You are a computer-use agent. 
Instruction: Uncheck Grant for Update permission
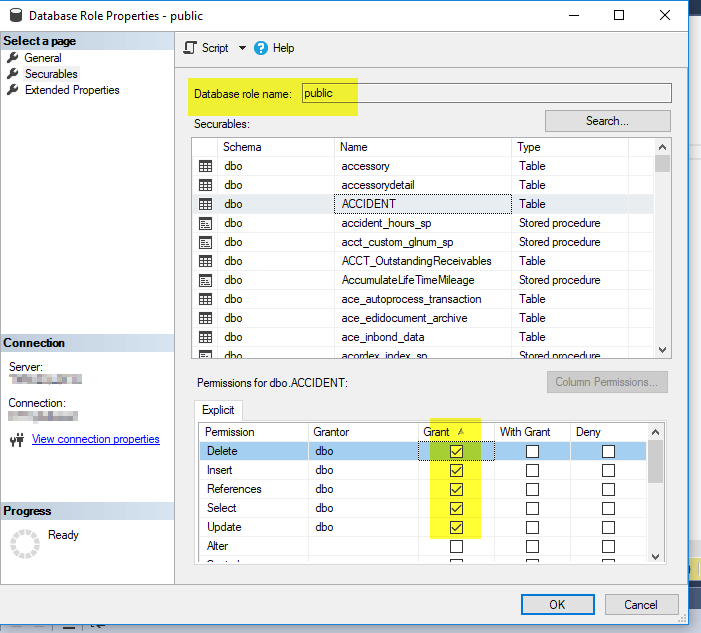coord(456,527)
